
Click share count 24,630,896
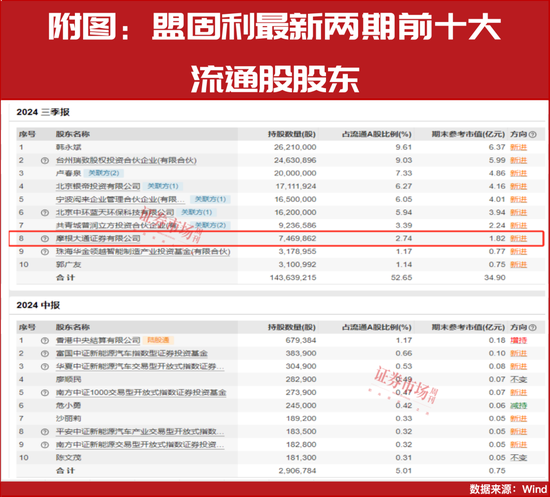(295, 160)
